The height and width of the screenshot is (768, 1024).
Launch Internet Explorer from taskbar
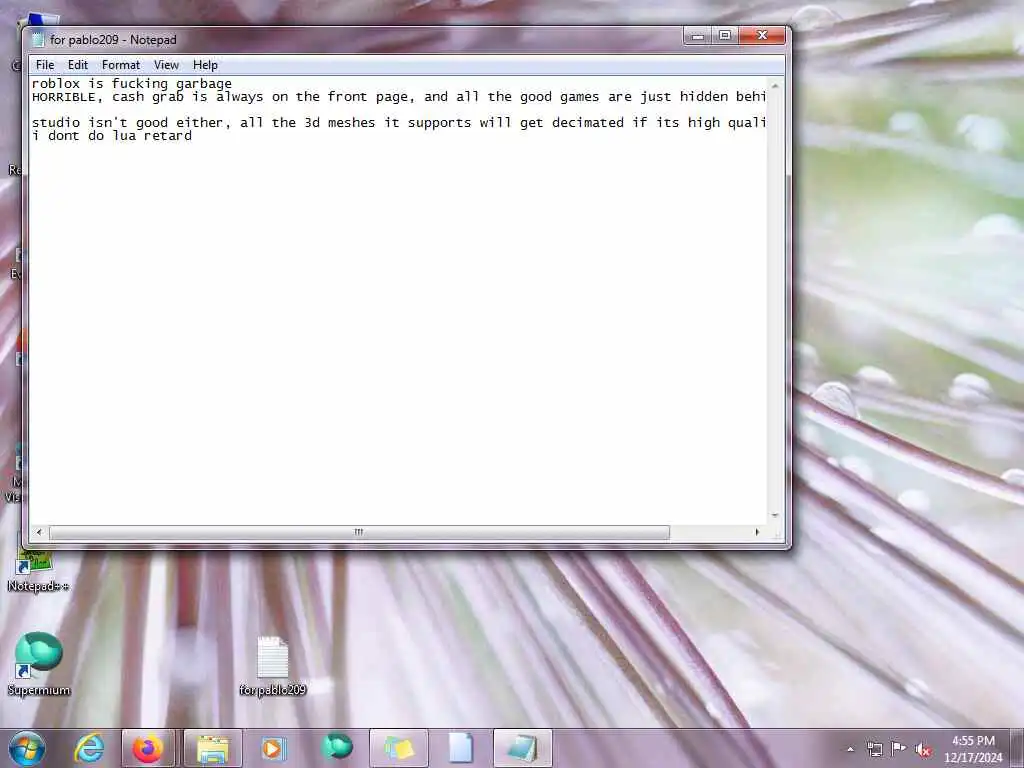89,748
